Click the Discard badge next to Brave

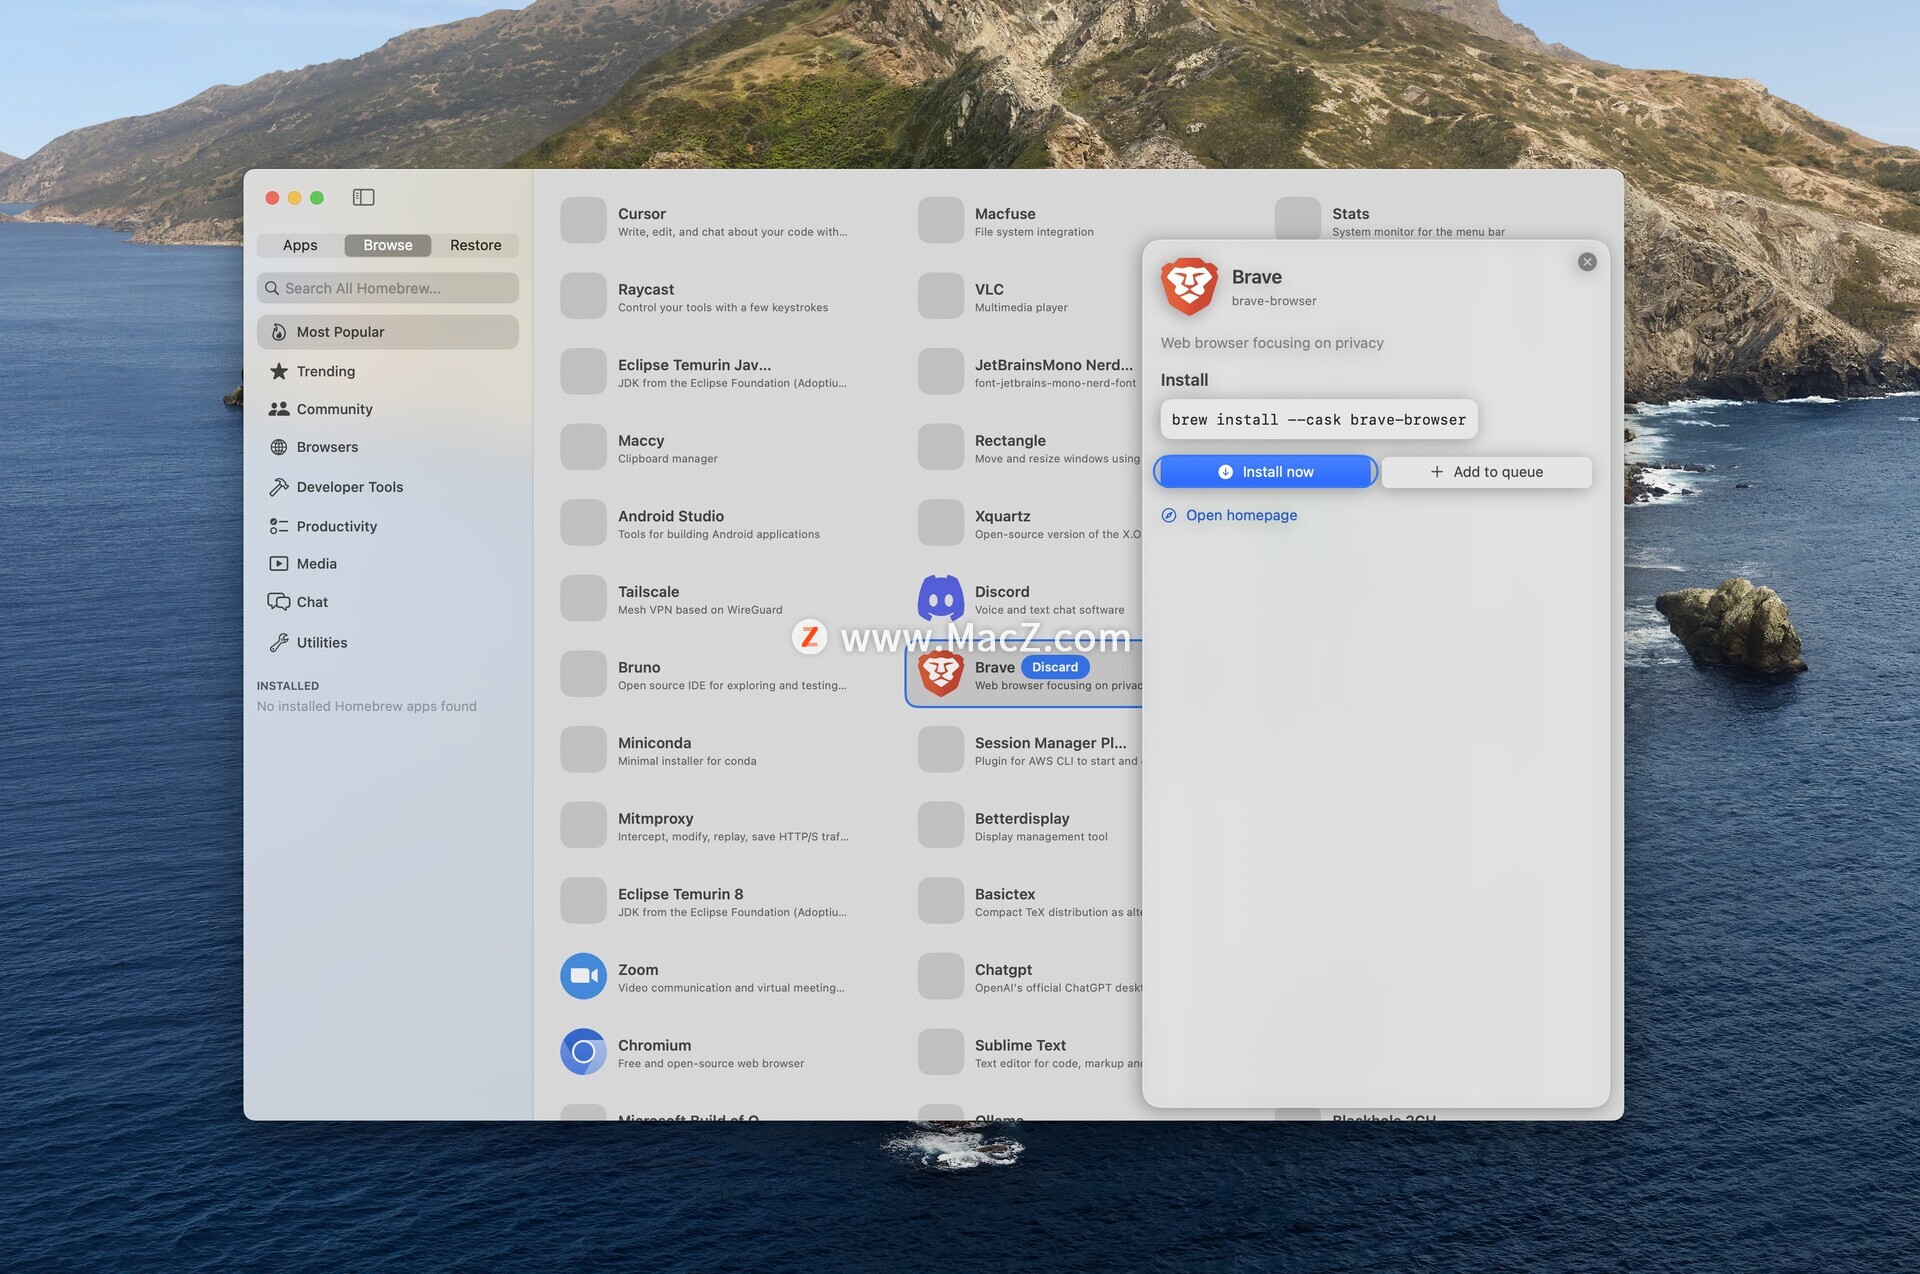tap(1055, 667)
